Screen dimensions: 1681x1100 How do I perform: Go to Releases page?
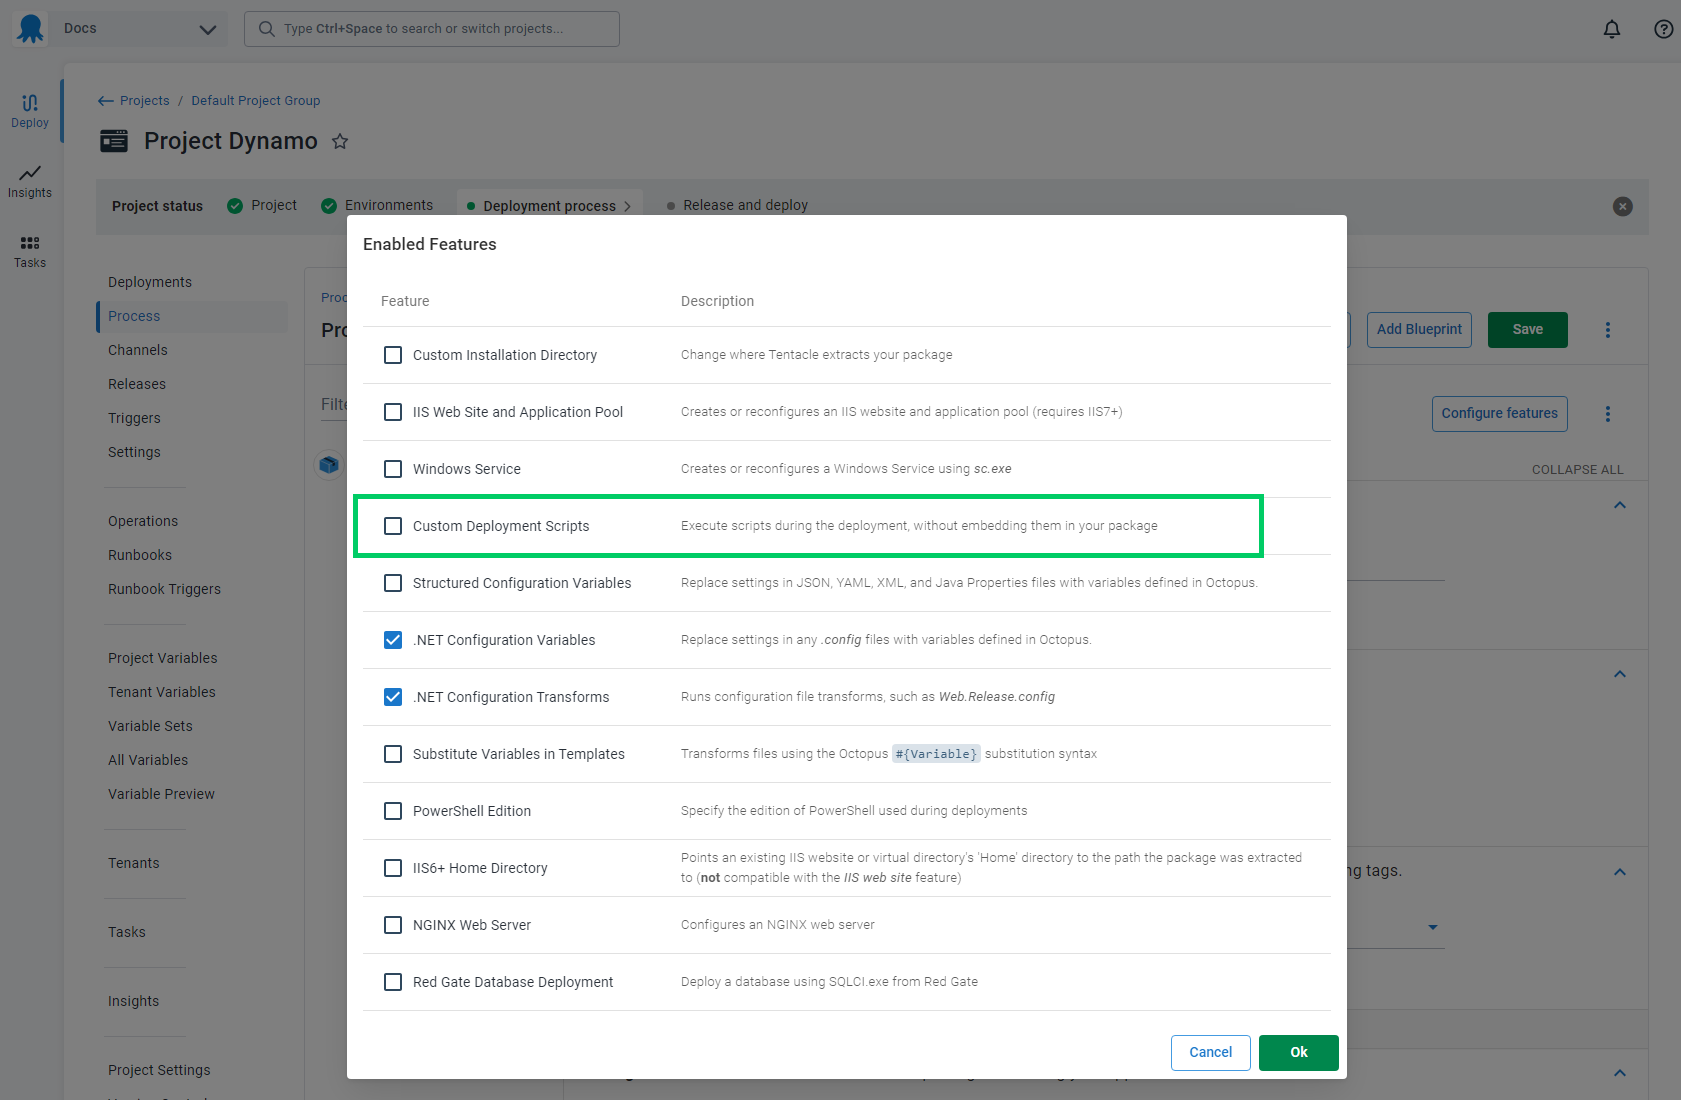137,384
